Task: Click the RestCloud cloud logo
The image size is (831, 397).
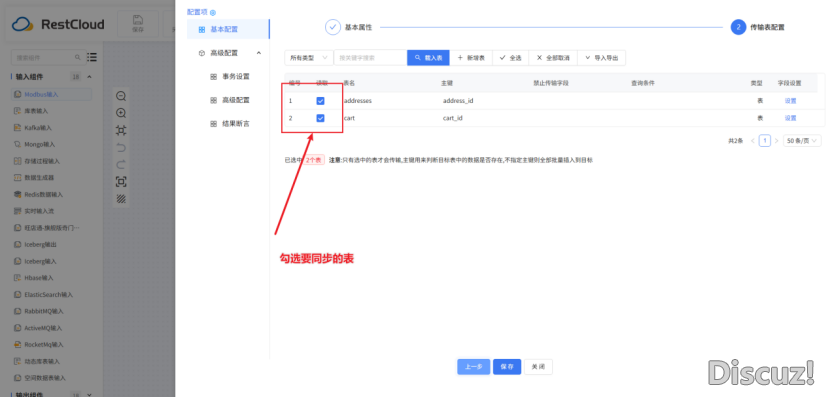Action: [23, 24]
